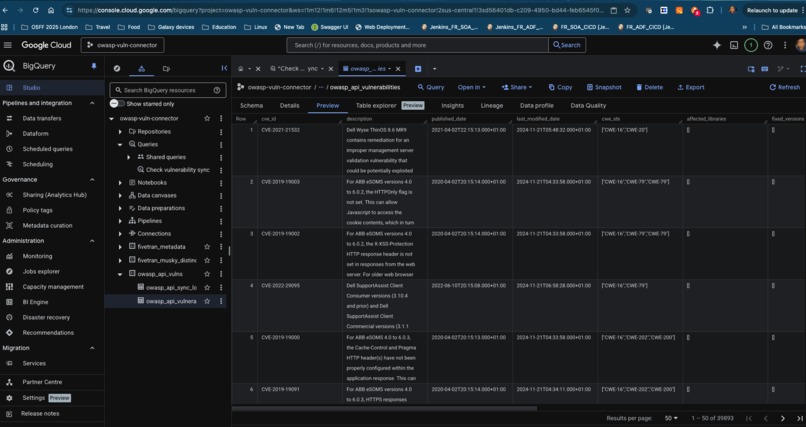Star the owasp-vuln-connector project
The image size is (806, 427).
[x=207, y=118]
